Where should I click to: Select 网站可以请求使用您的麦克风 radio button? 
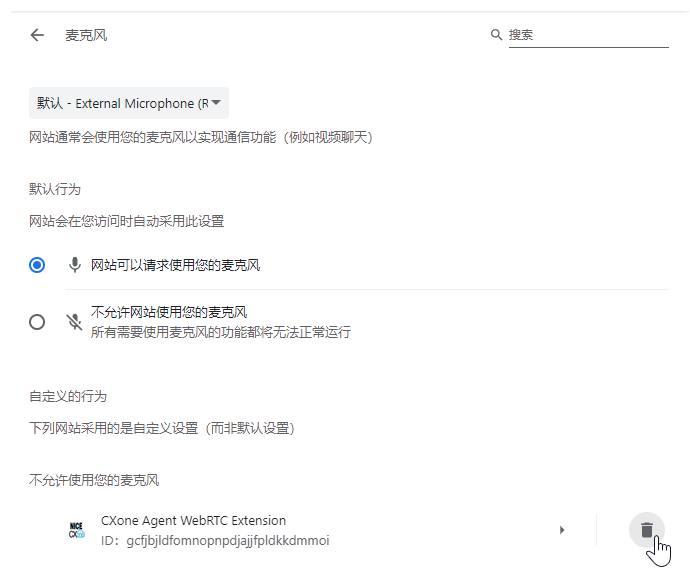tap(37, 265)
